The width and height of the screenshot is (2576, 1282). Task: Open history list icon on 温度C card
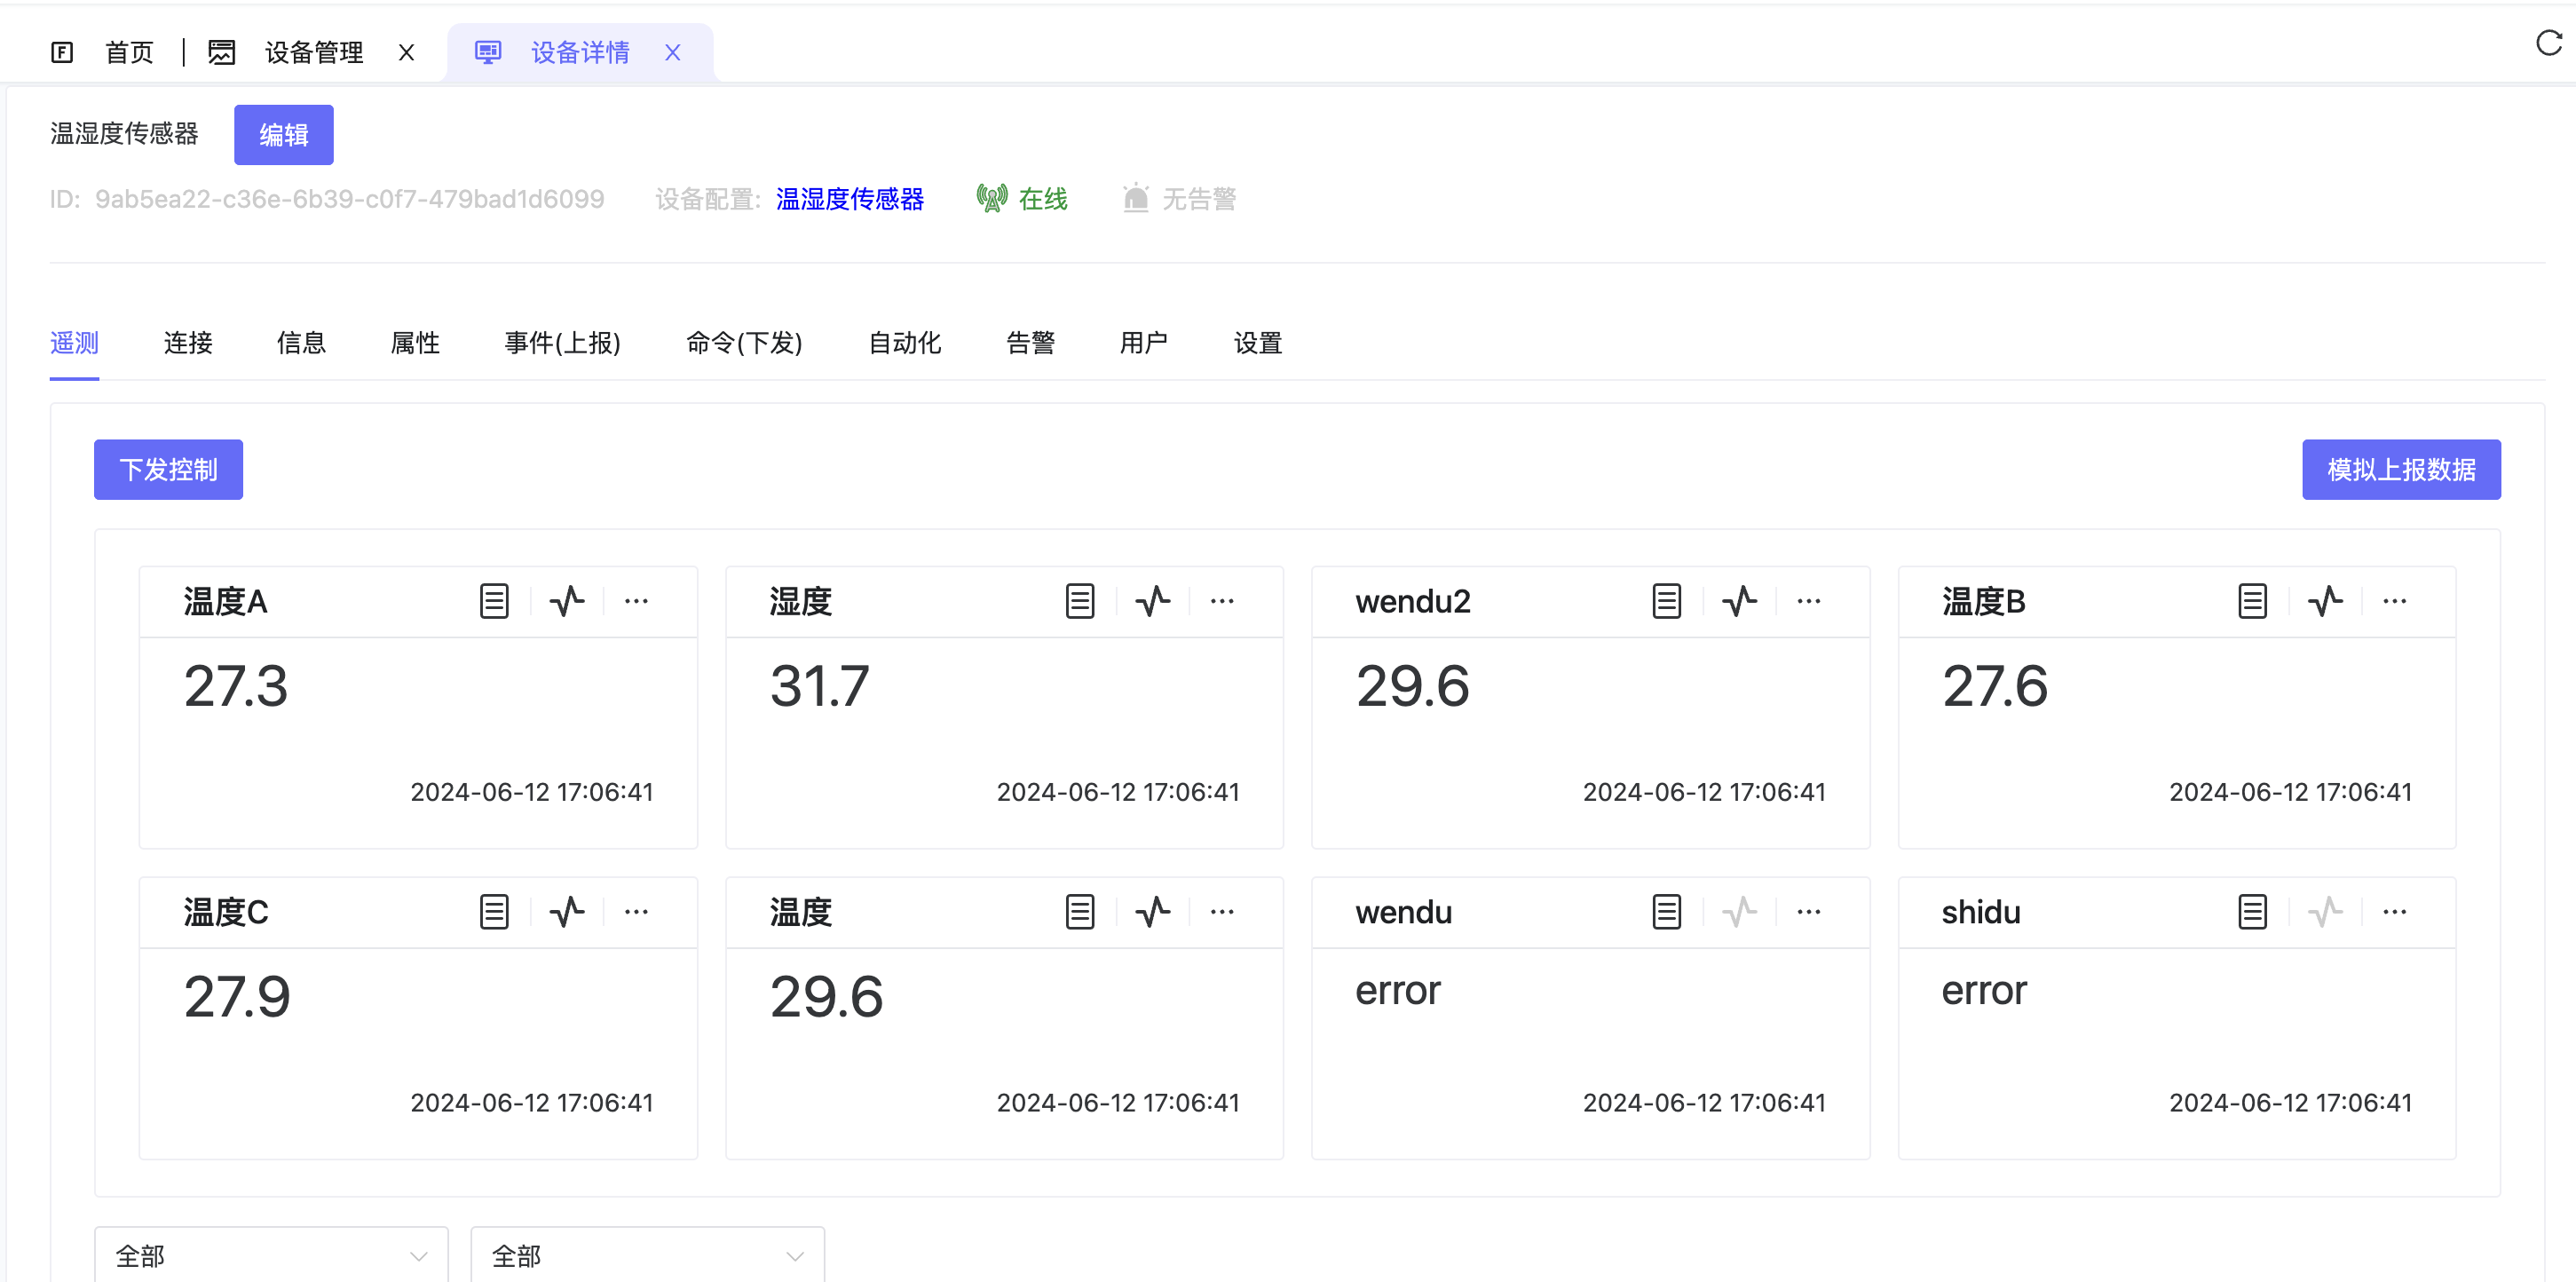tap(494, 911)
